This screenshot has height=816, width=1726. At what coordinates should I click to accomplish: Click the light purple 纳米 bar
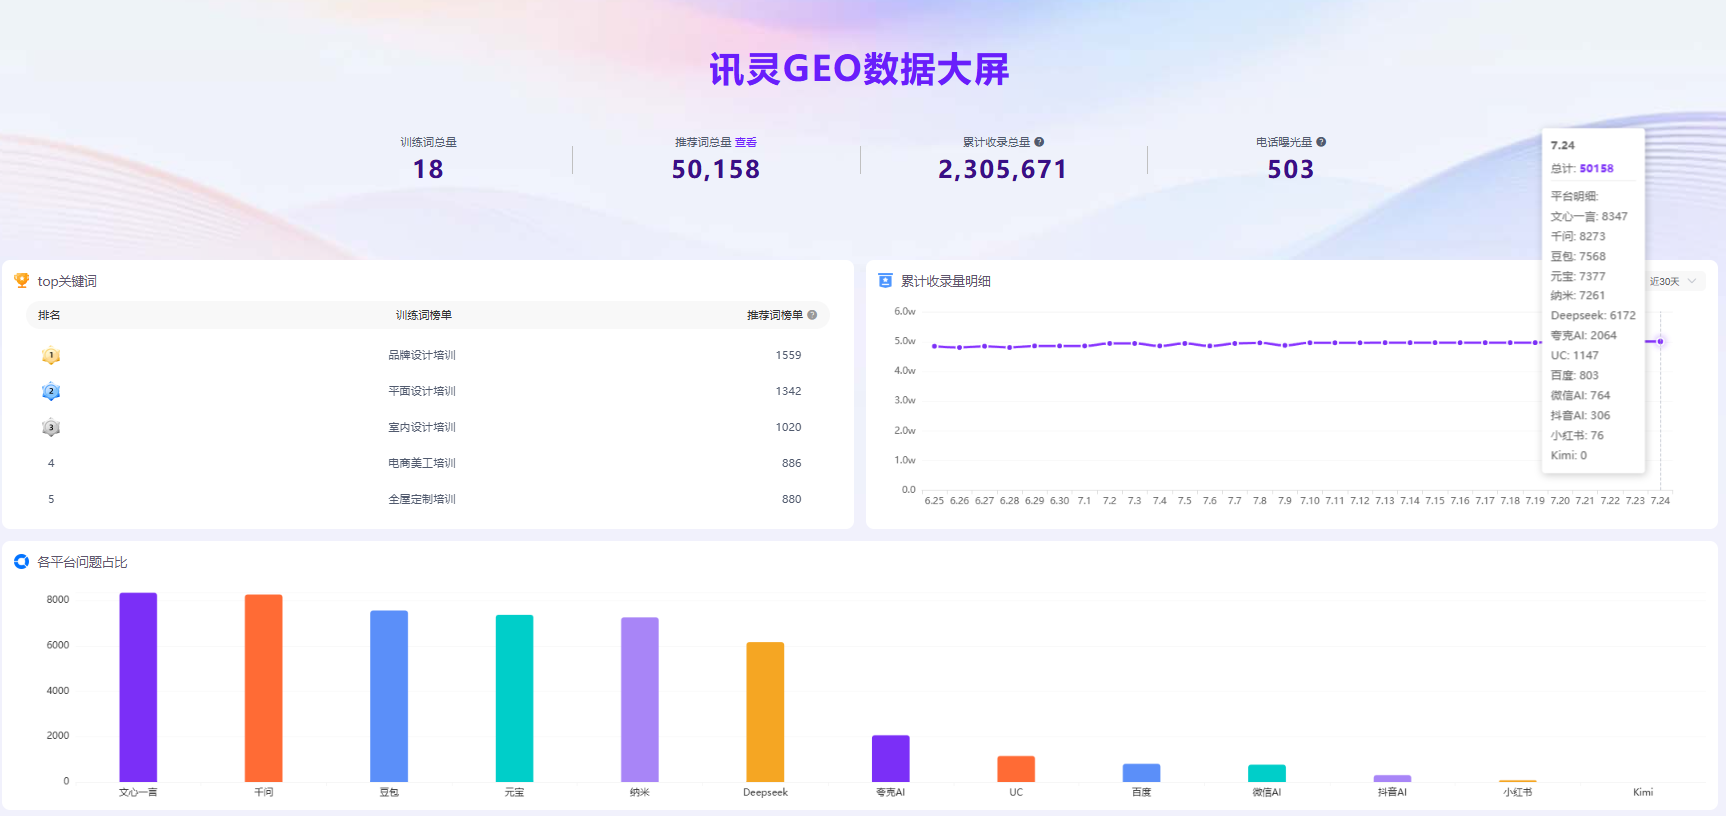(640, 699)
